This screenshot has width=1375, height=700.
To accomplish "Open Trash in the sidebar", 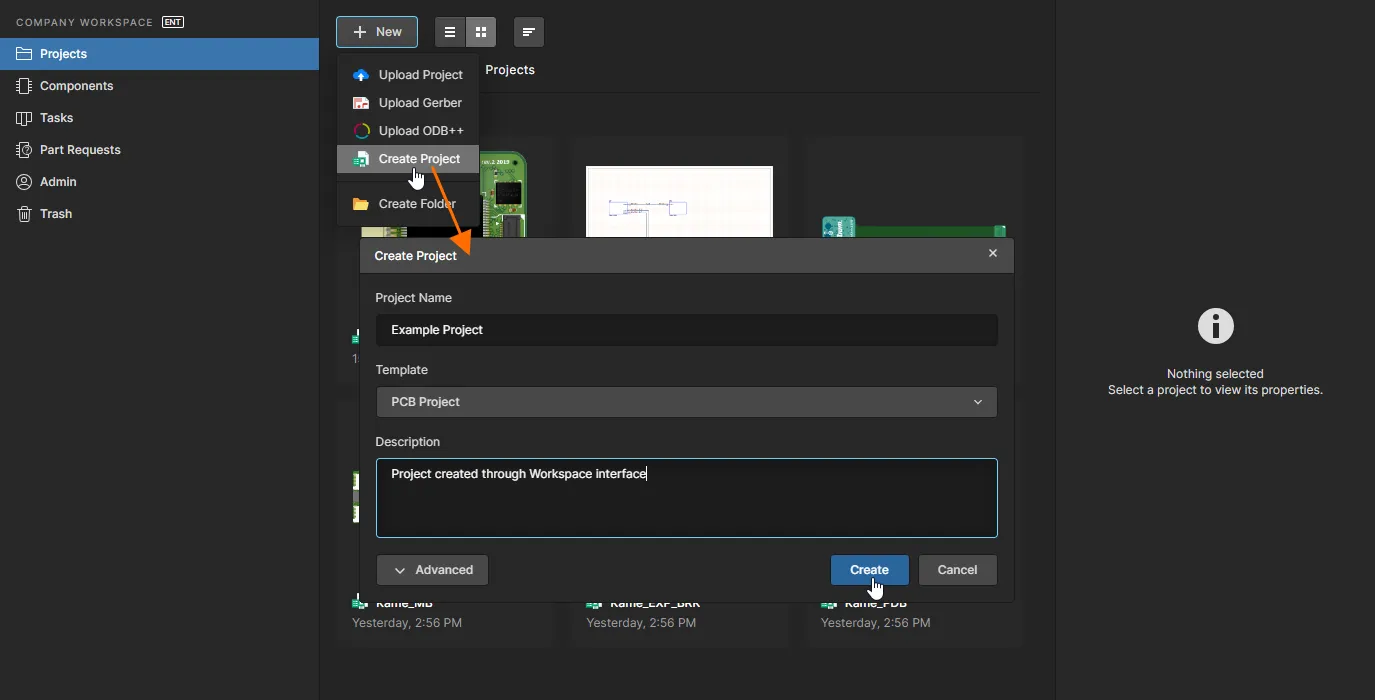I will [x=159, y=214].
